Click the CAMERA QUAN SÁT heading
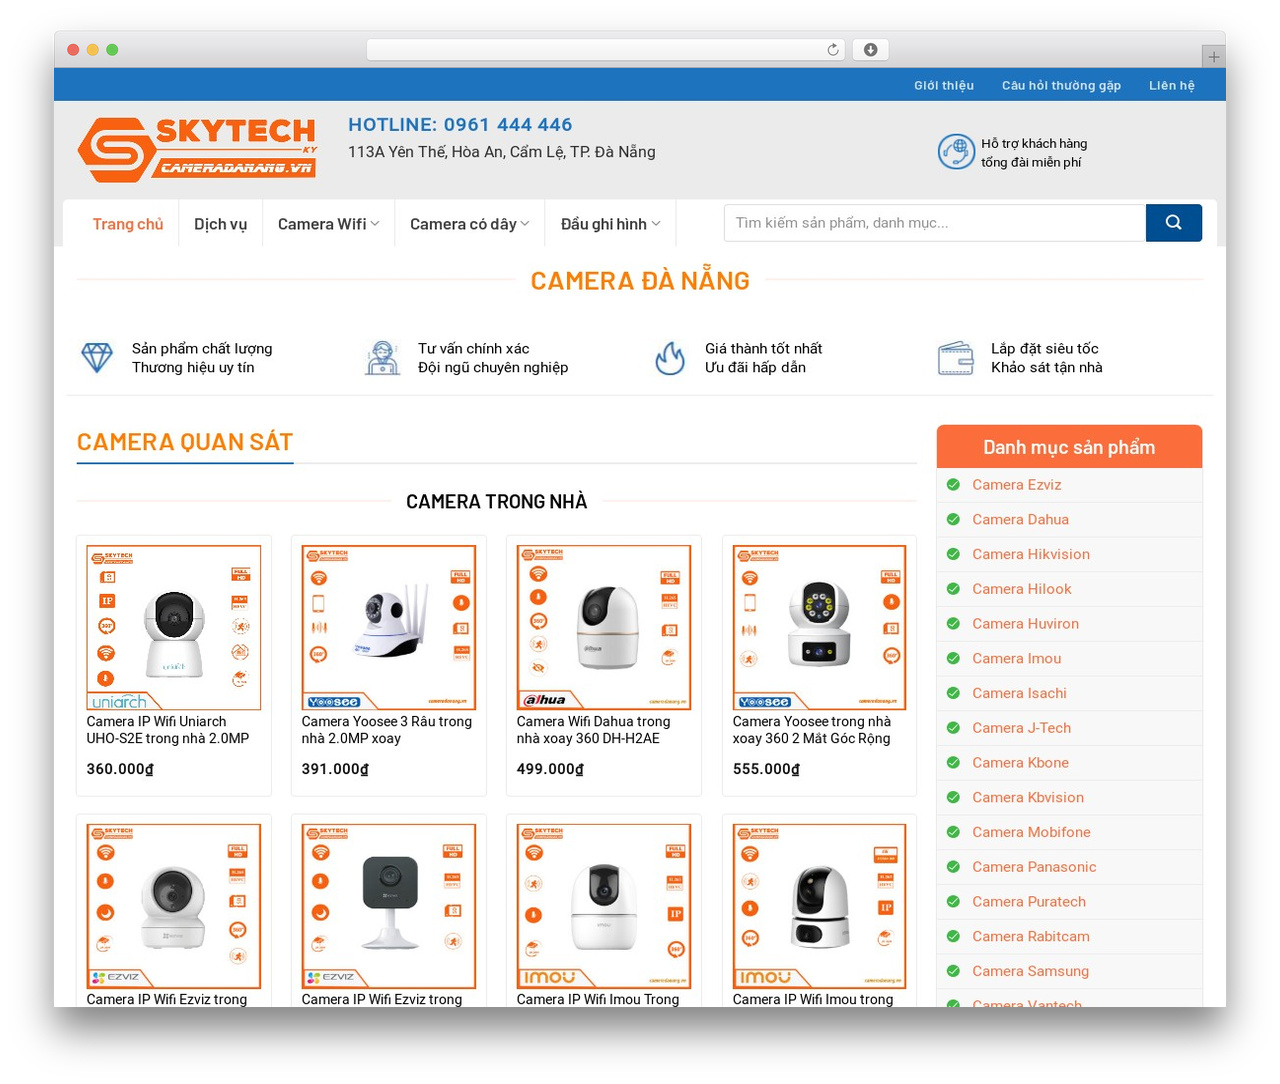1280x1084 pixels. pyautogui.click(x=185, y=442)
